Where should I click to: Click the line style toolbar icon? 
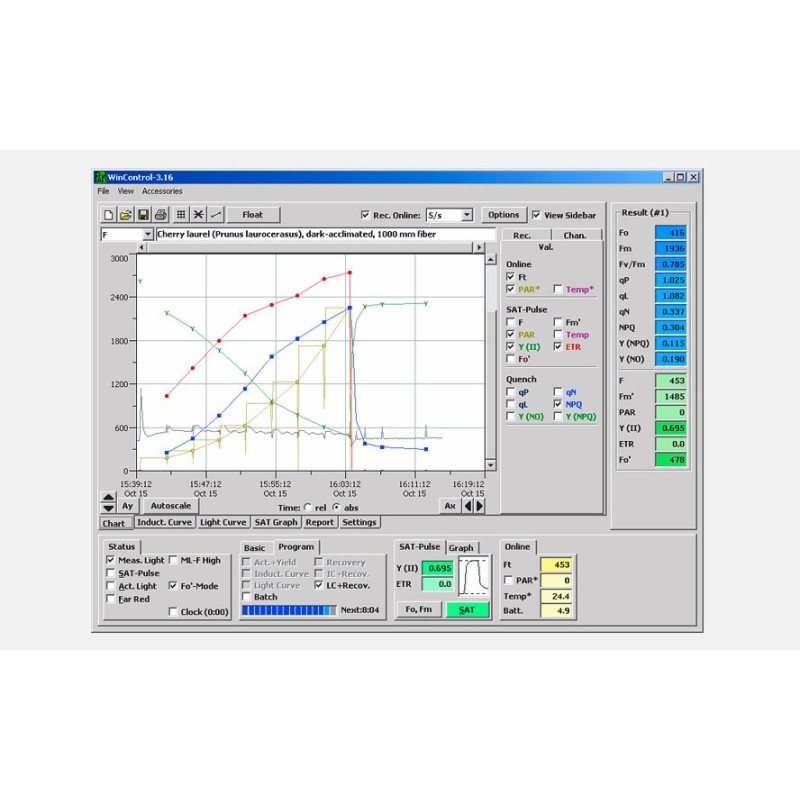215,215
